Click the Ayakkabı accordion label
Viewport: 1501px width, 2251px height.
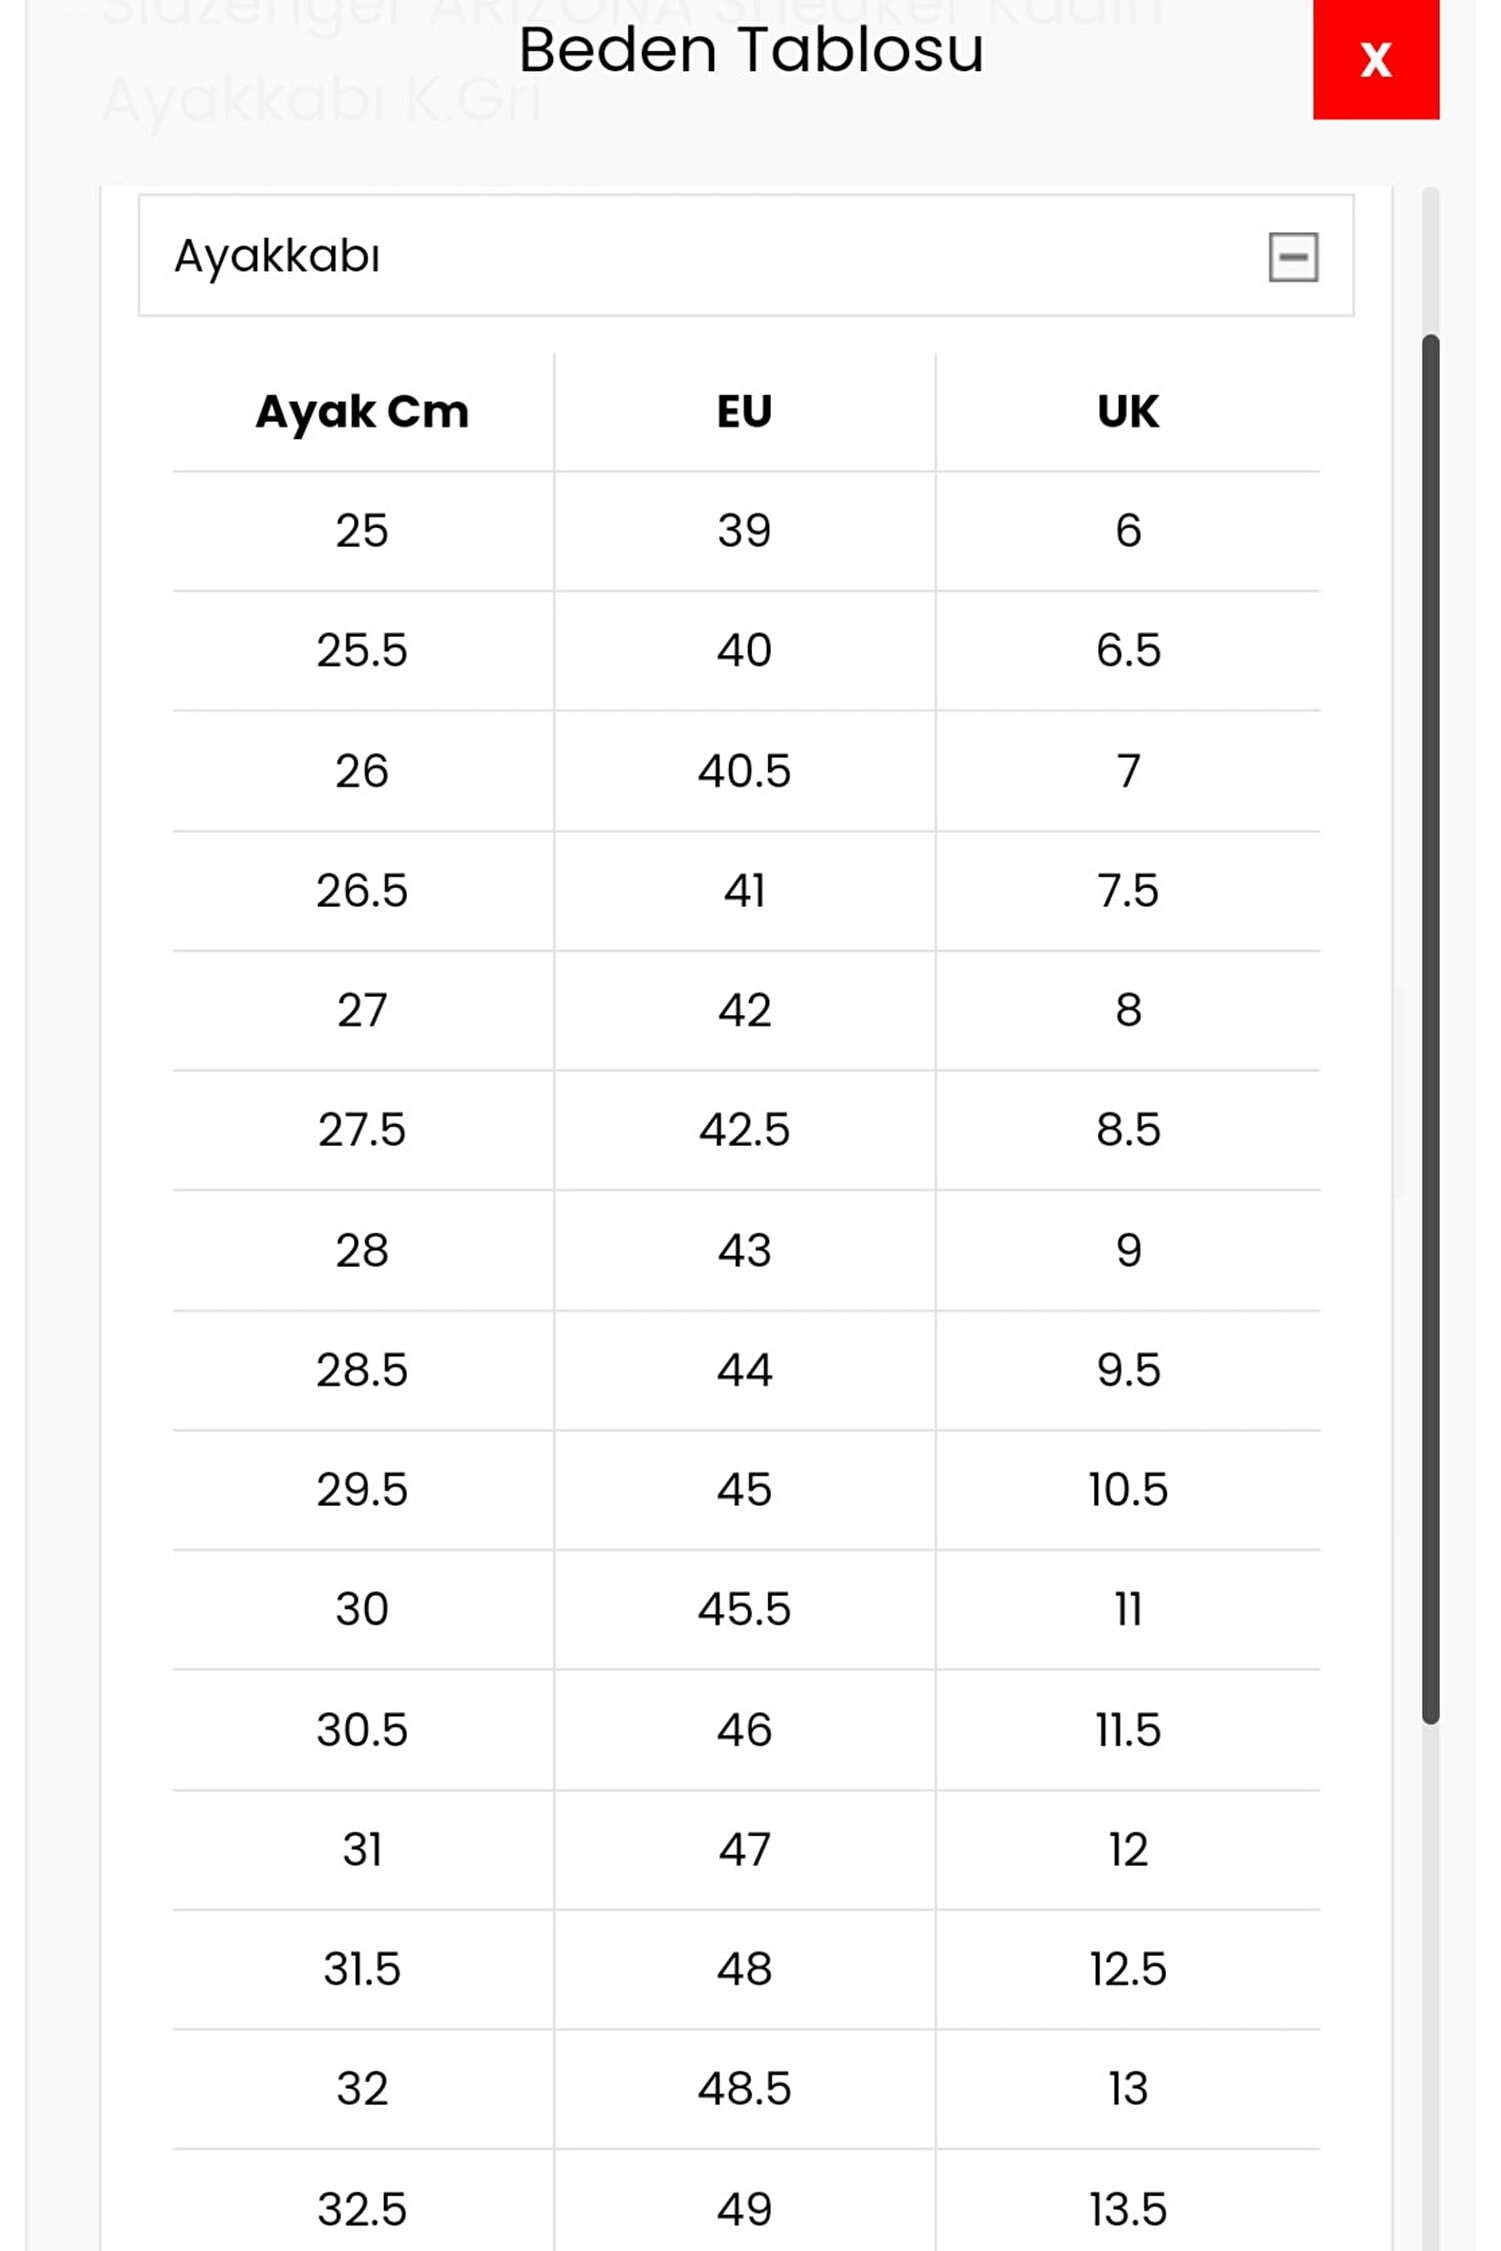pyautogui.click(x=277, y=256)
